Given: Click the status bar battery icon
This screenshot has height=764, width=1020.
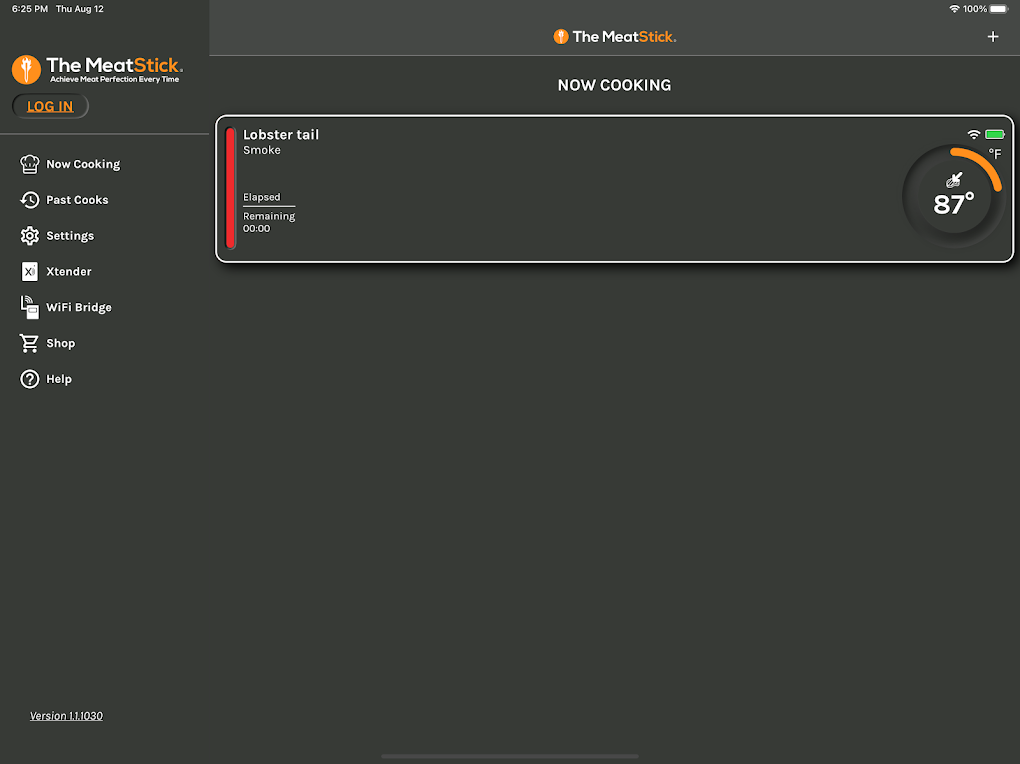Looking at the screenshot, I should [999, 9].
